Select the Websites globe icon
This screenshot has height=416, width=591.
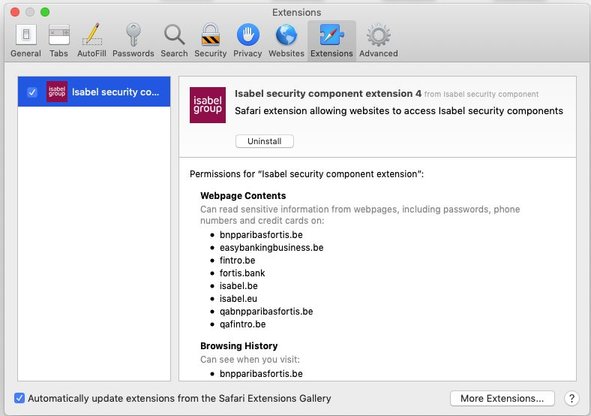tap(286, 41)
